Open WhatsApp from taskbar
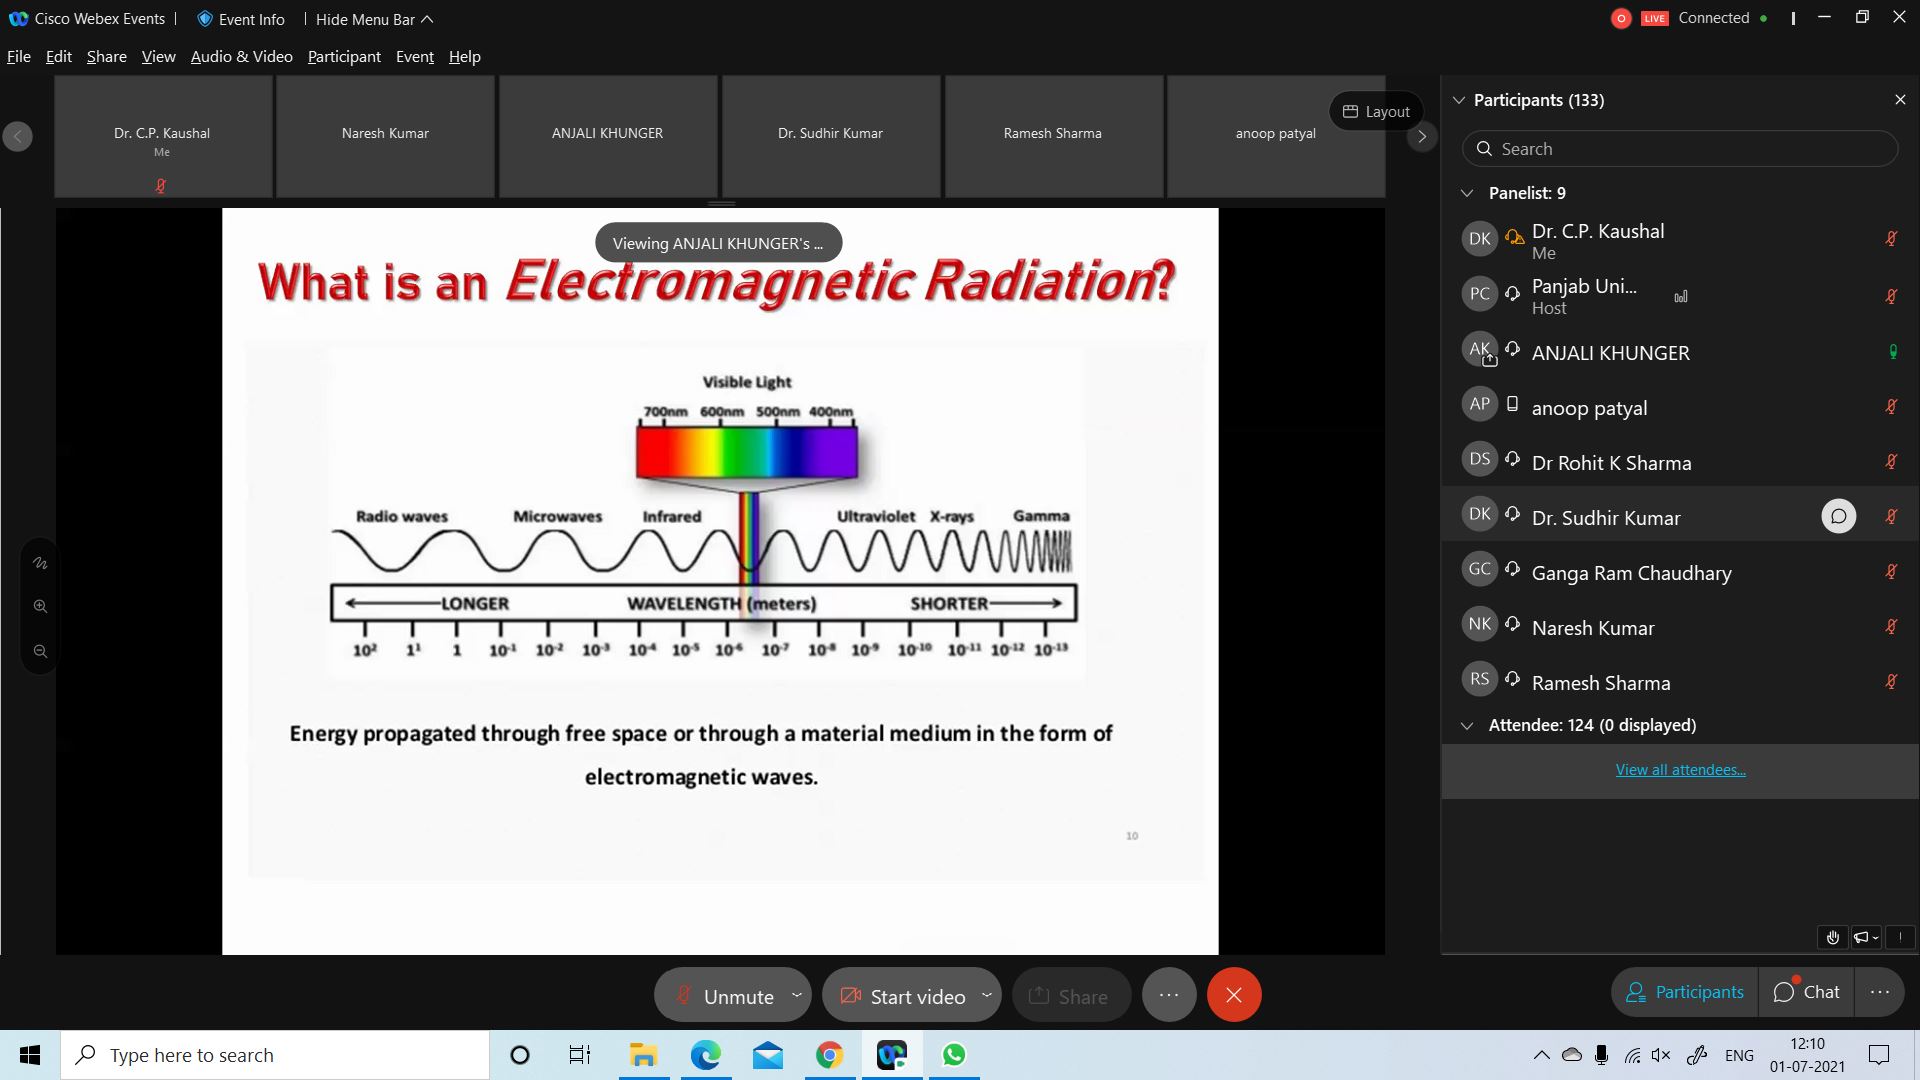This screenshot has height=1080, width=1920. [954, 1055]
